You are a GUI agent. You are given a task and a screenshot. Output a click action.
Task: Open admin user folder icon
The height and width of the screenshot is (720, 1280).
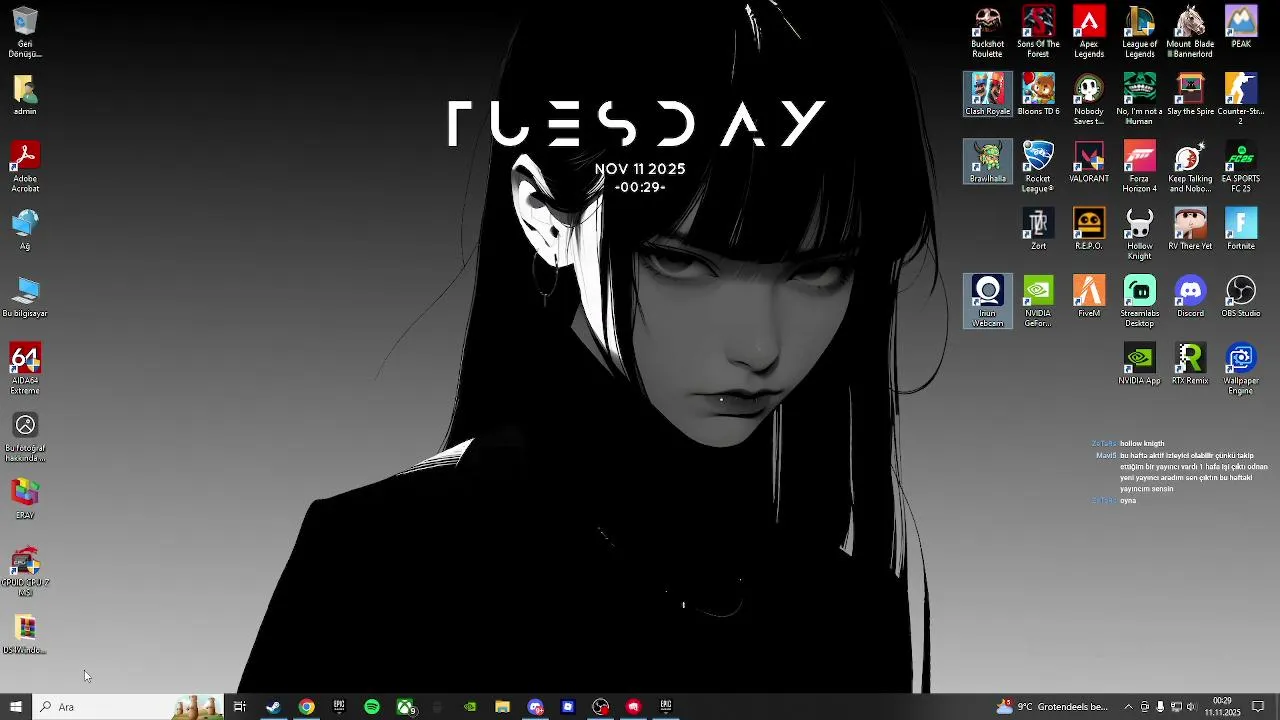tap(25, 94)
